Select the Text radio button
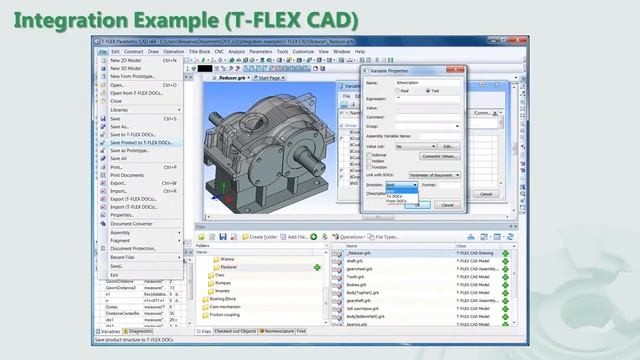This screenshot has height=360, width=640. pos(428,91)
